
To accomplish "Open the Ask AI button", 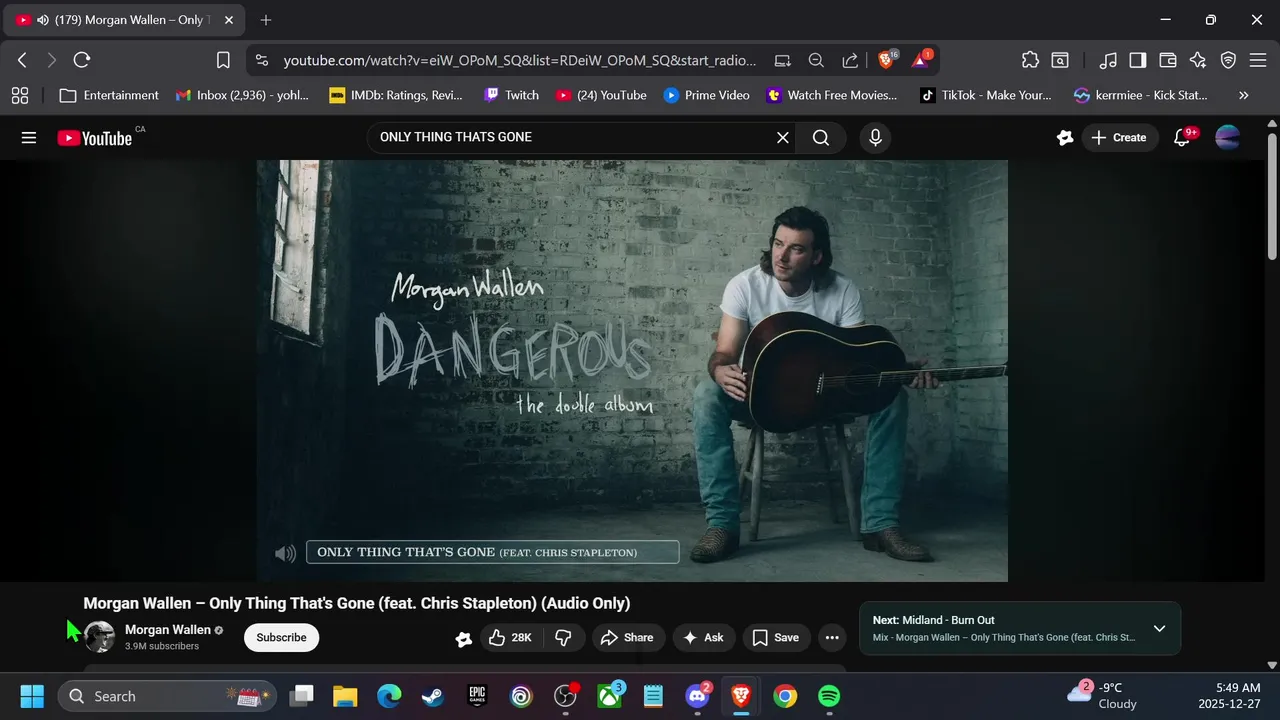I will [704, 638].
